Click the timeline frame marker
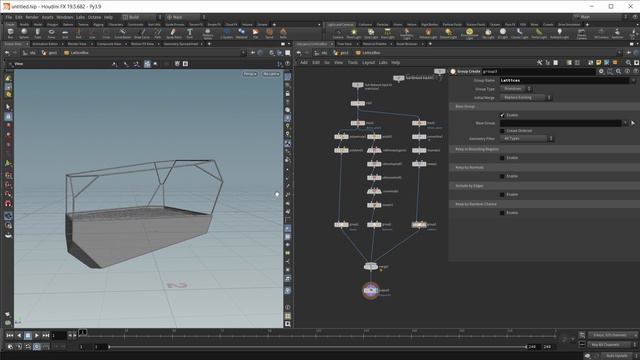 point(83,333)
